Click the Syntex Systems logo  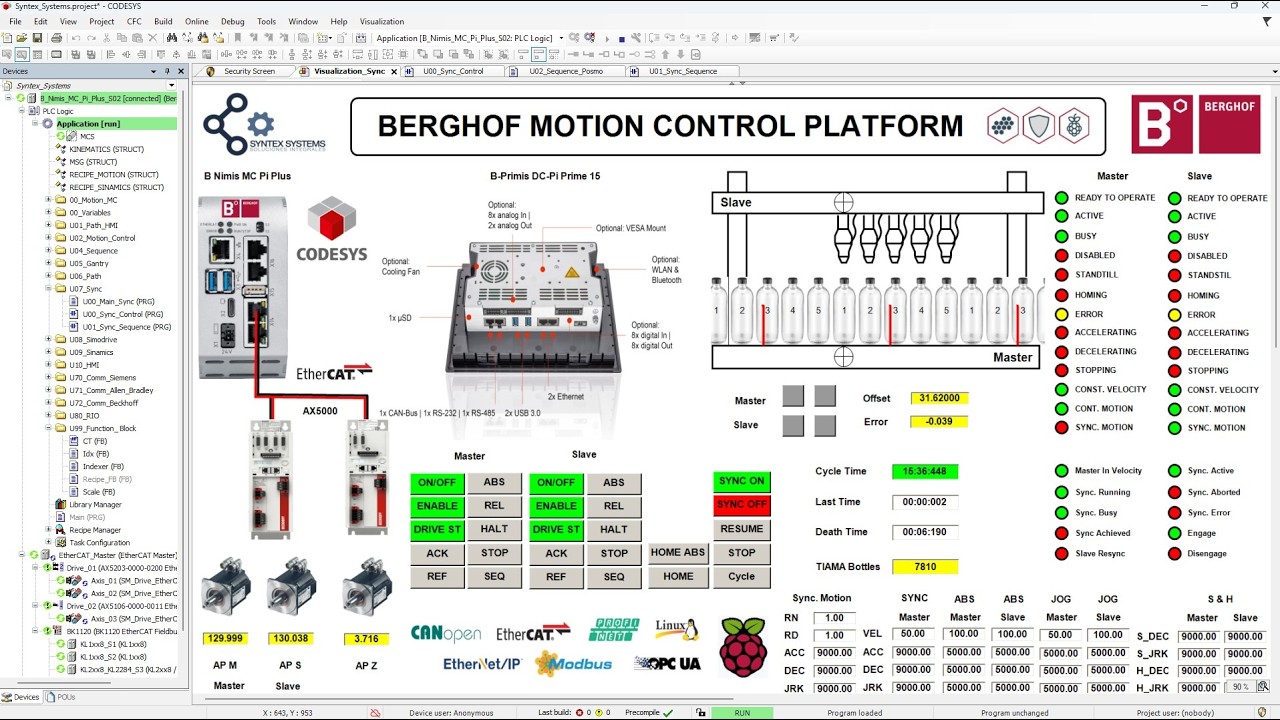pos(263,124)
